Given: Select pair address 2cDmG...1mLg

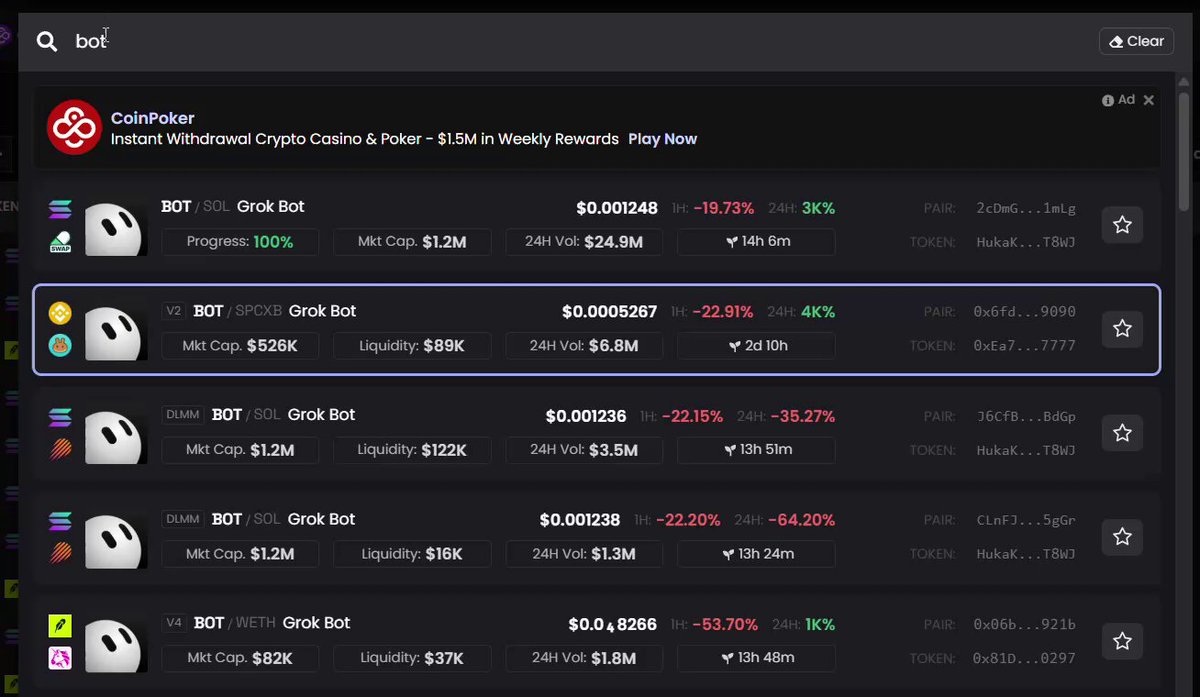Looking at the screenshot, I should [1026, 208].
